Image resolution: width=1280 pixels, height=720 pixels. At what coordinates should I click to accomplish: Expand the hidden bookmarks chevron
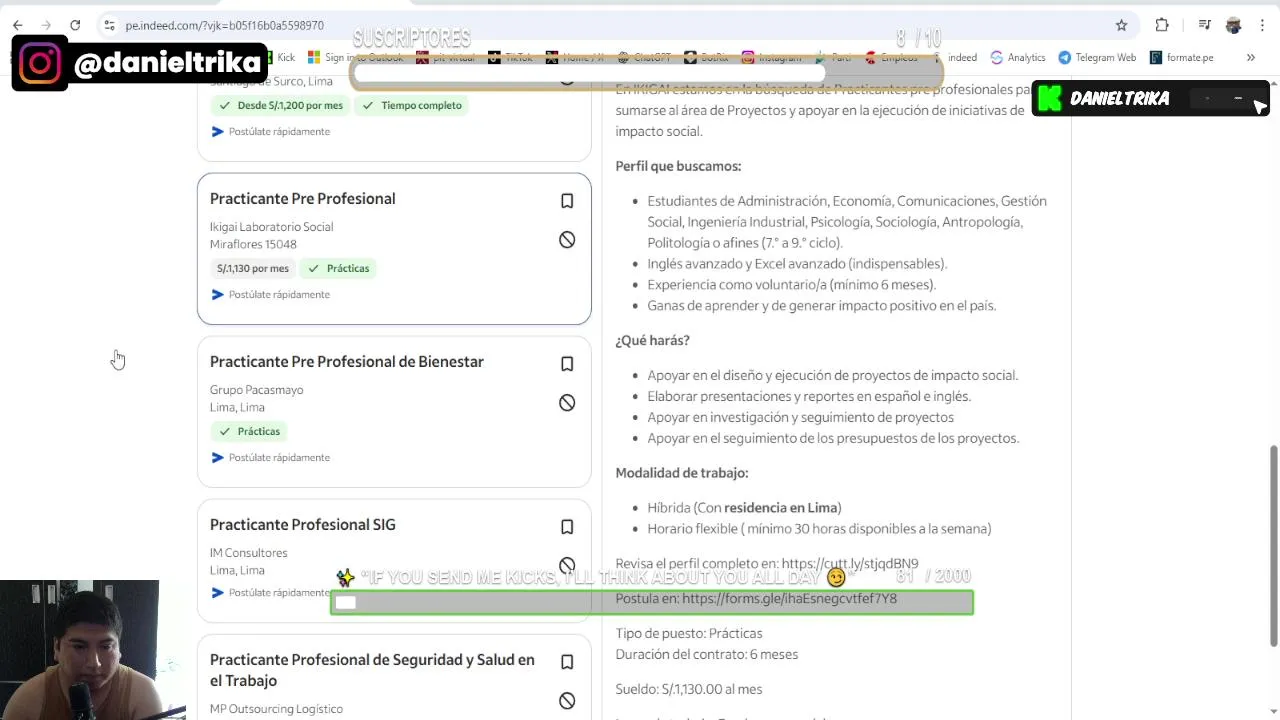pyautogui.click(x=1250, y=58)
